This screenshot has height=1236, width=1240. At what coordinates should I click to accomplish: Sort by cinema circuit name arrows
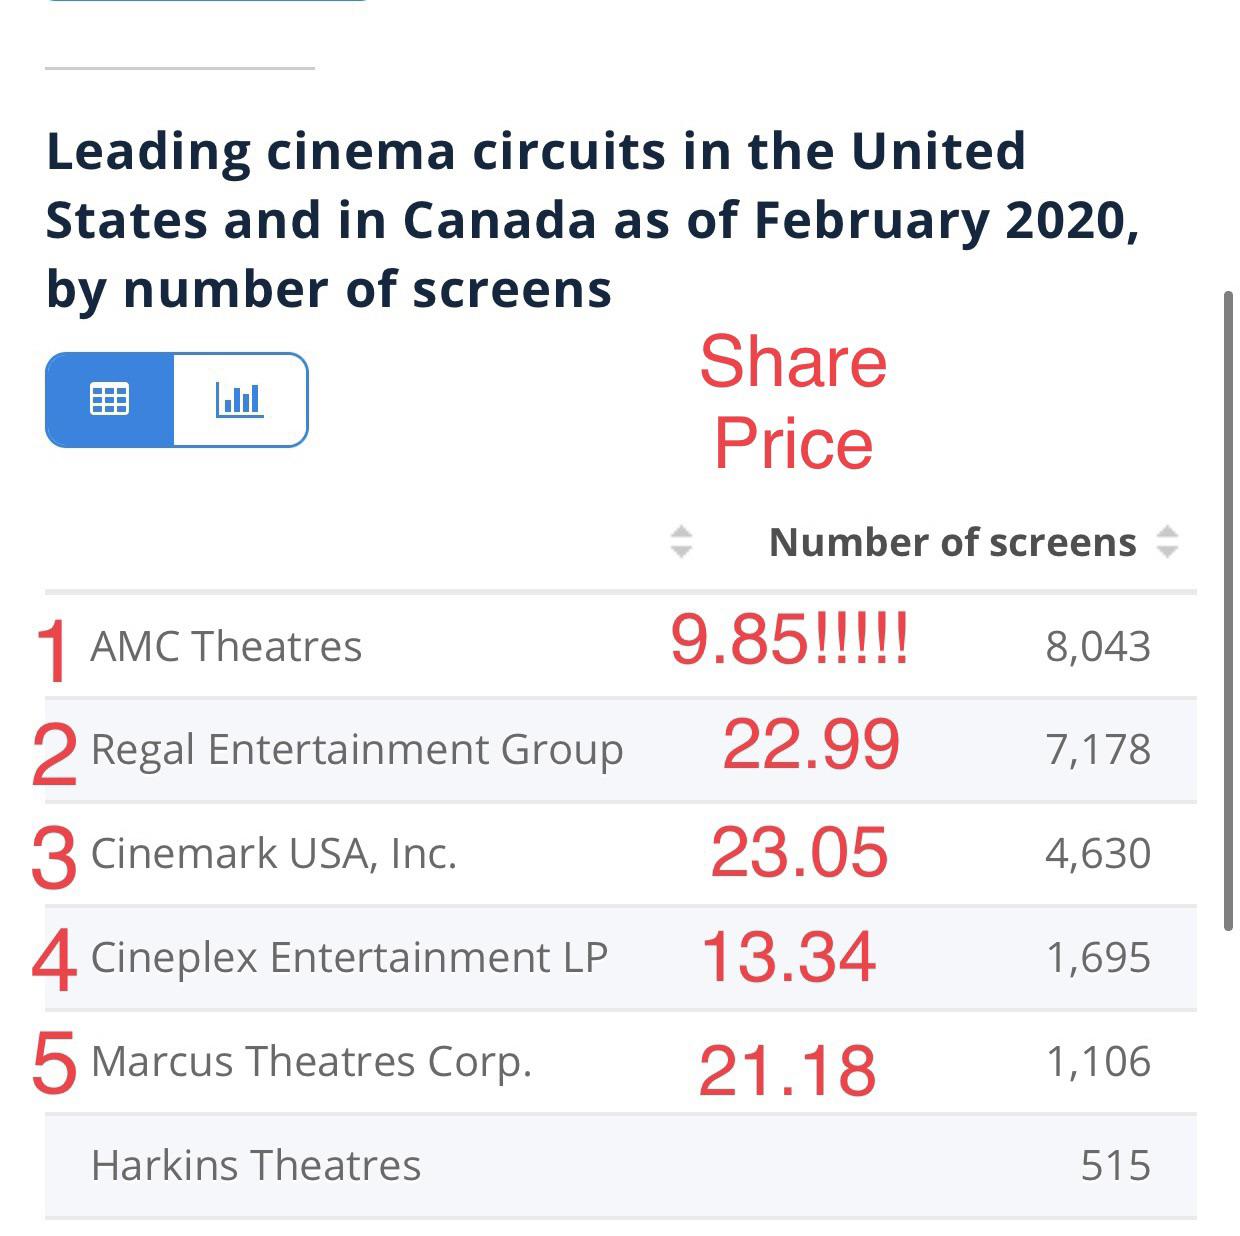(681, 541)
